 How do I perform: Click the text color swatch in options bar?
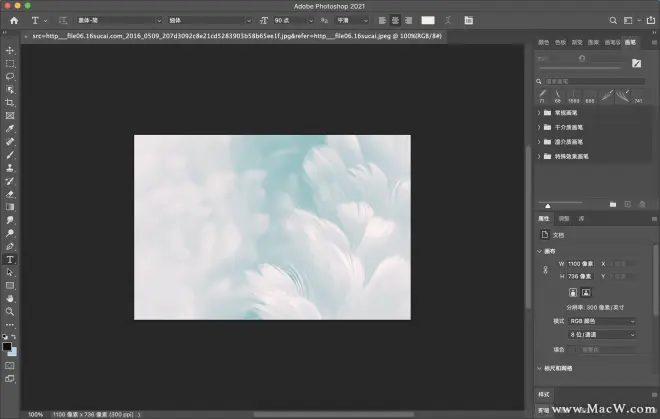(428, 20)
